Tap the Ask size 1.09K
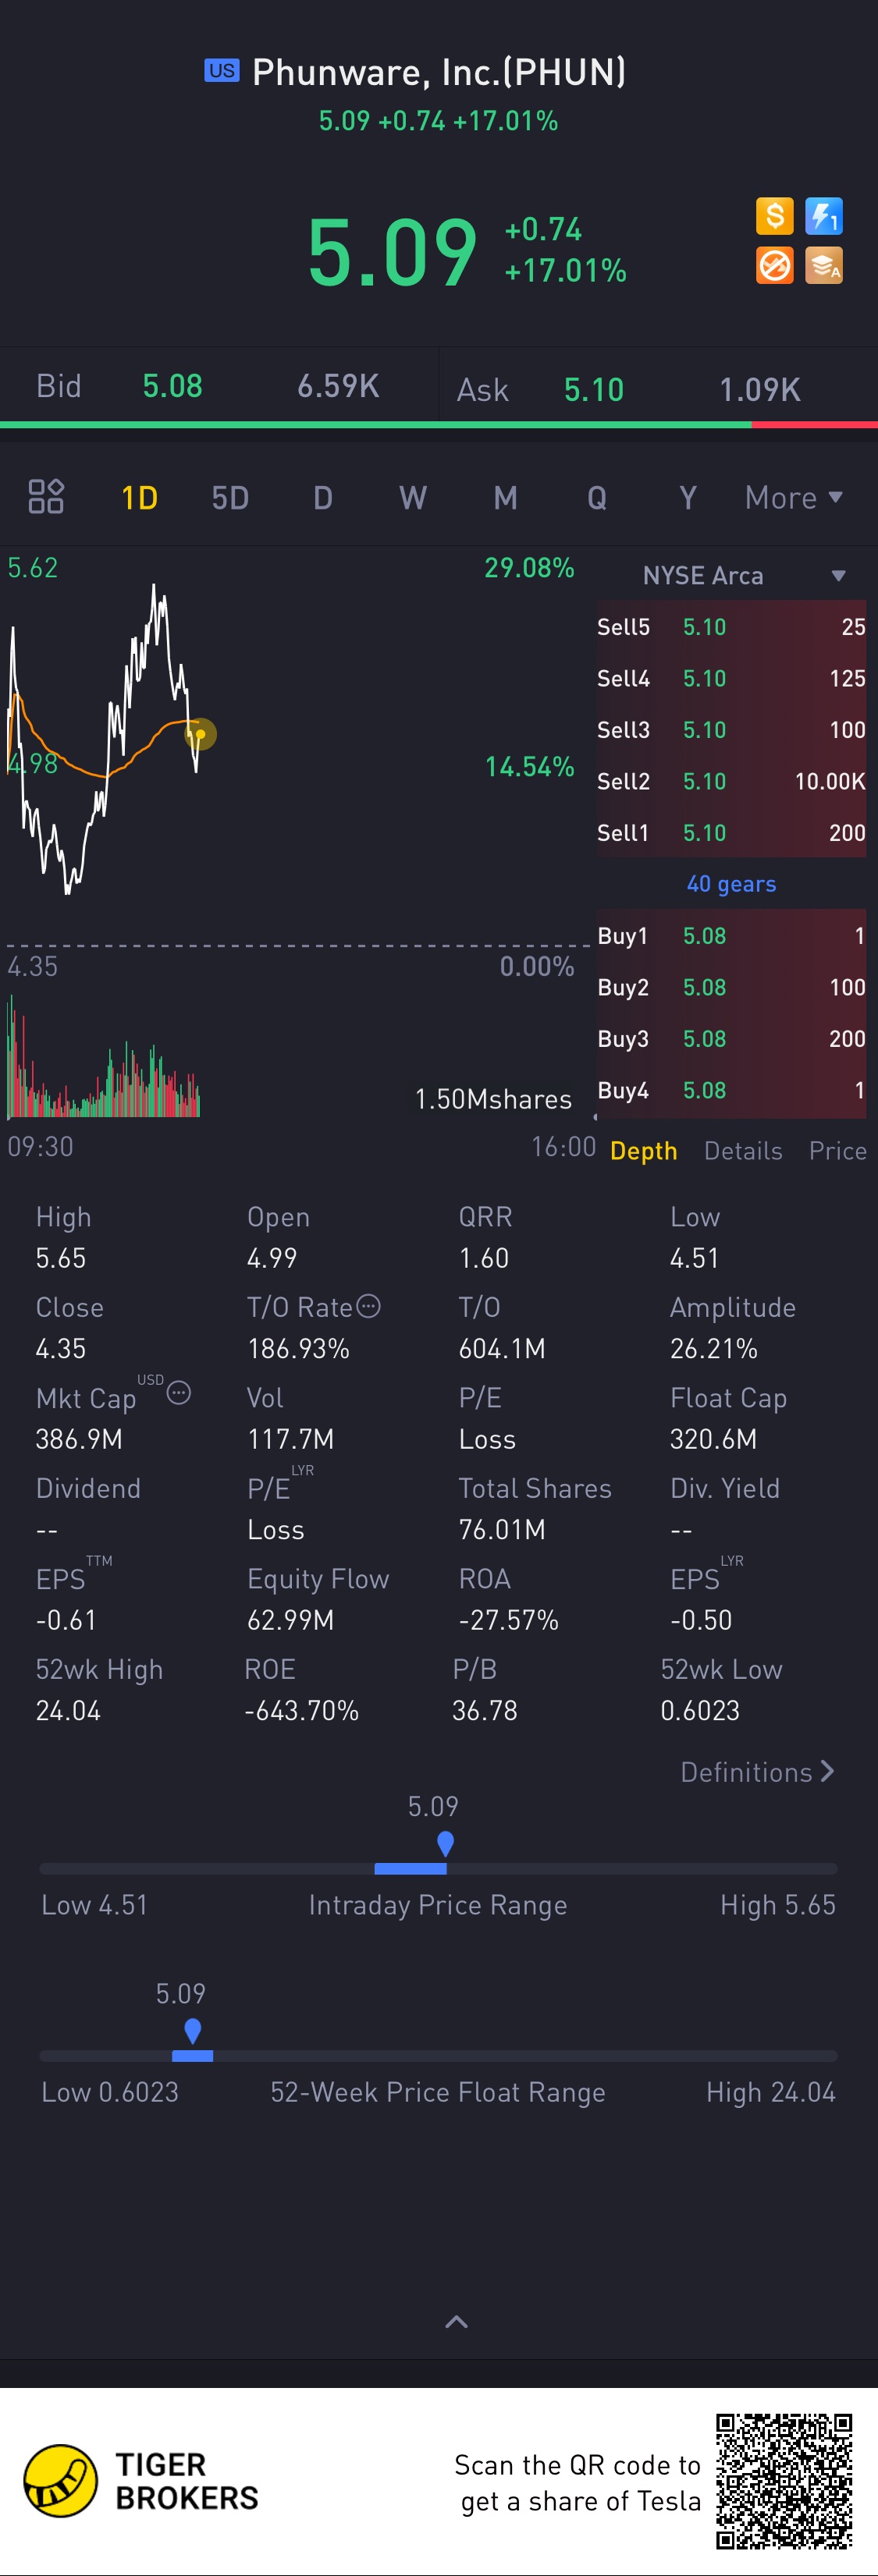878x2576 pixels. point(760,390)
